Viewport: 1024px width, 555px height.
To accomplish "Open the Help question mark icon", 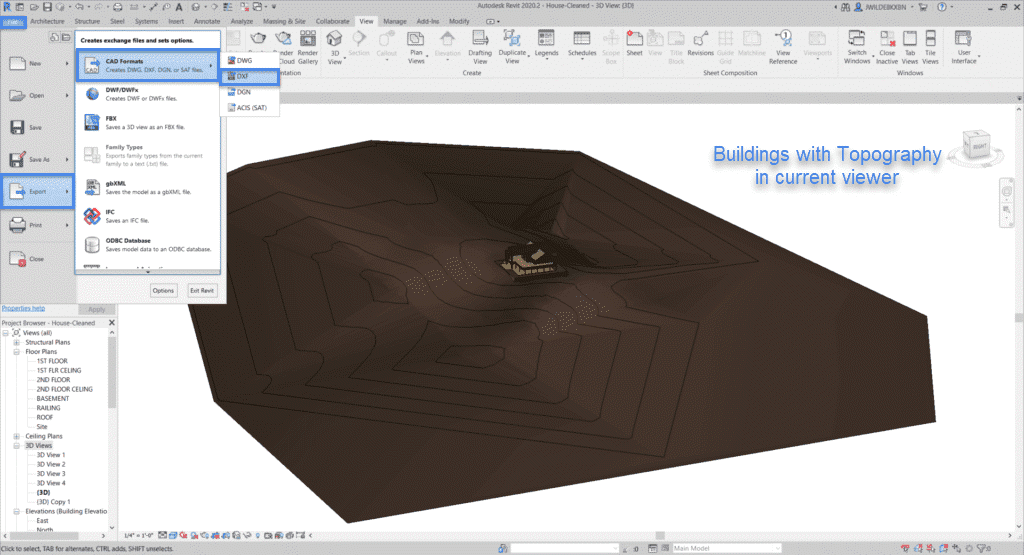I will [942, 7].
